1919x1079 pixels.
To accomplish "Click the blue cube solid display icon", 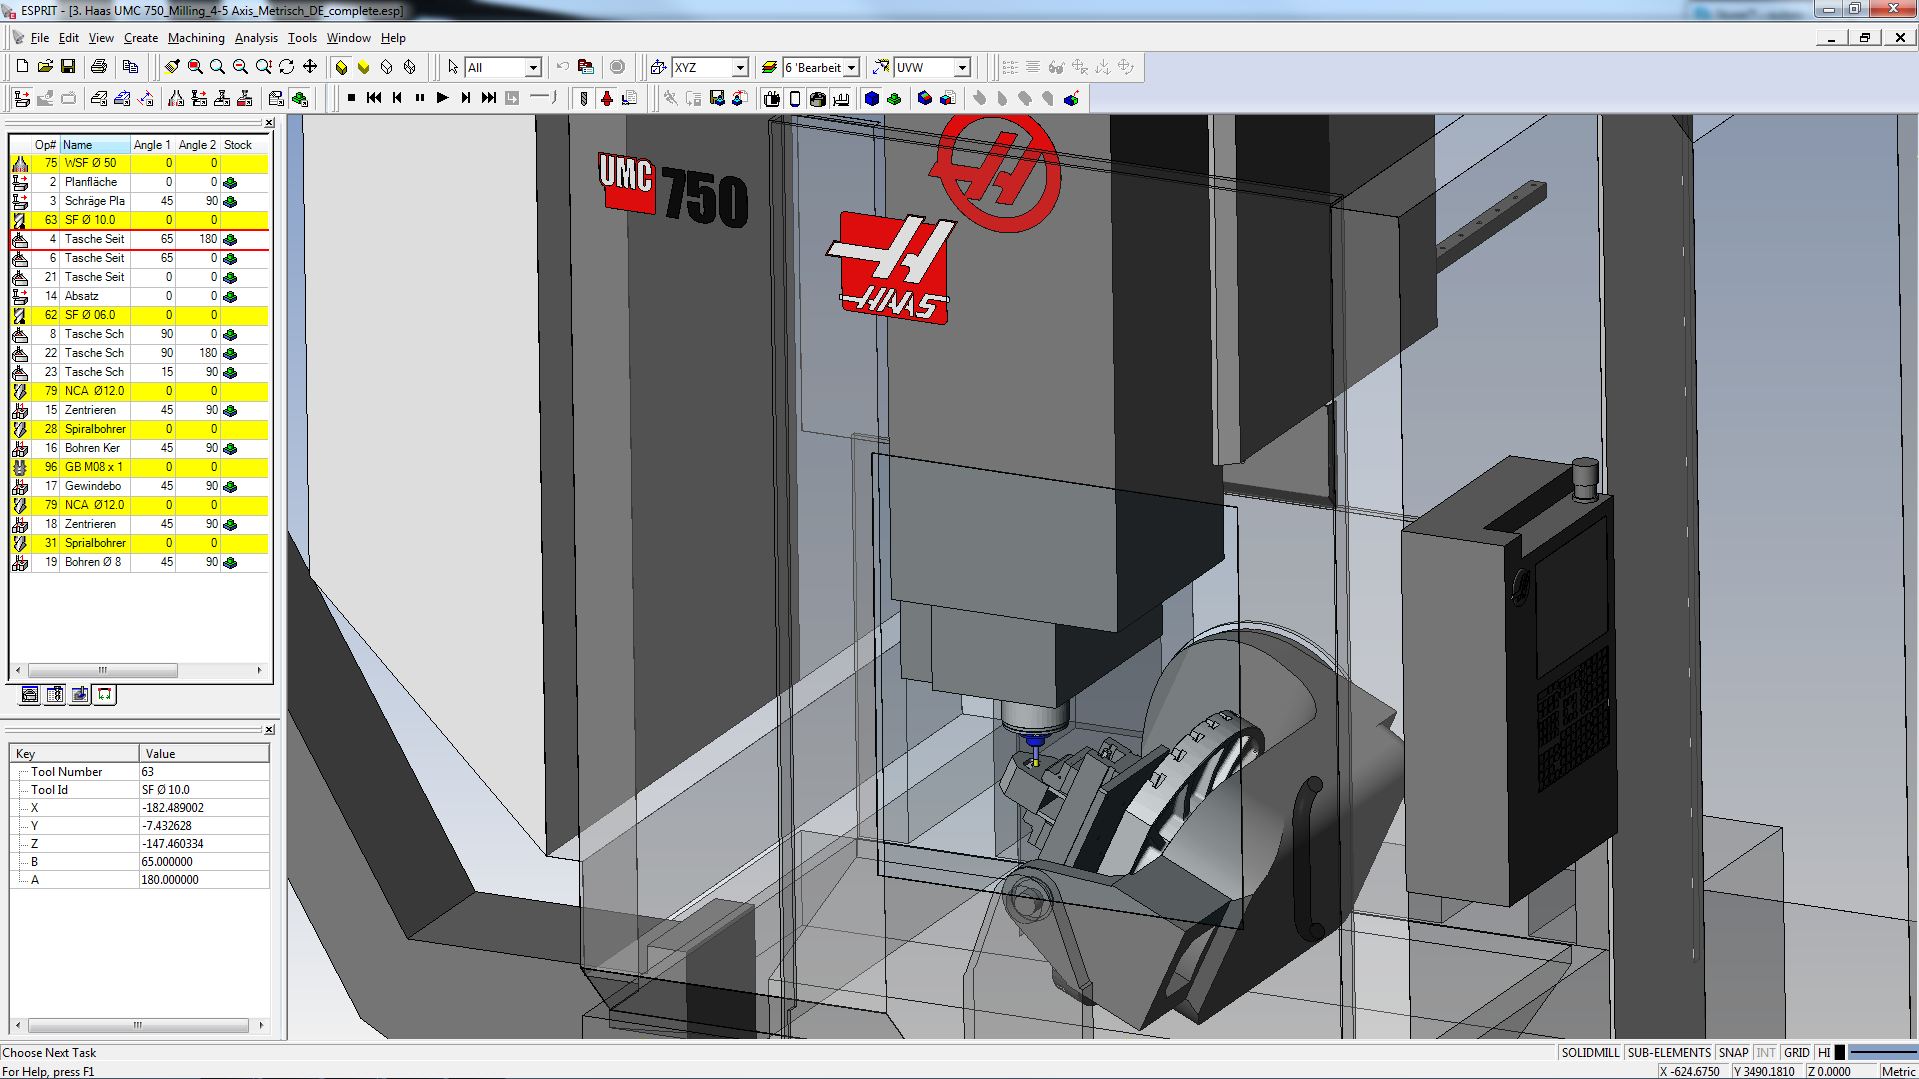I will click(x=871, y=98).
